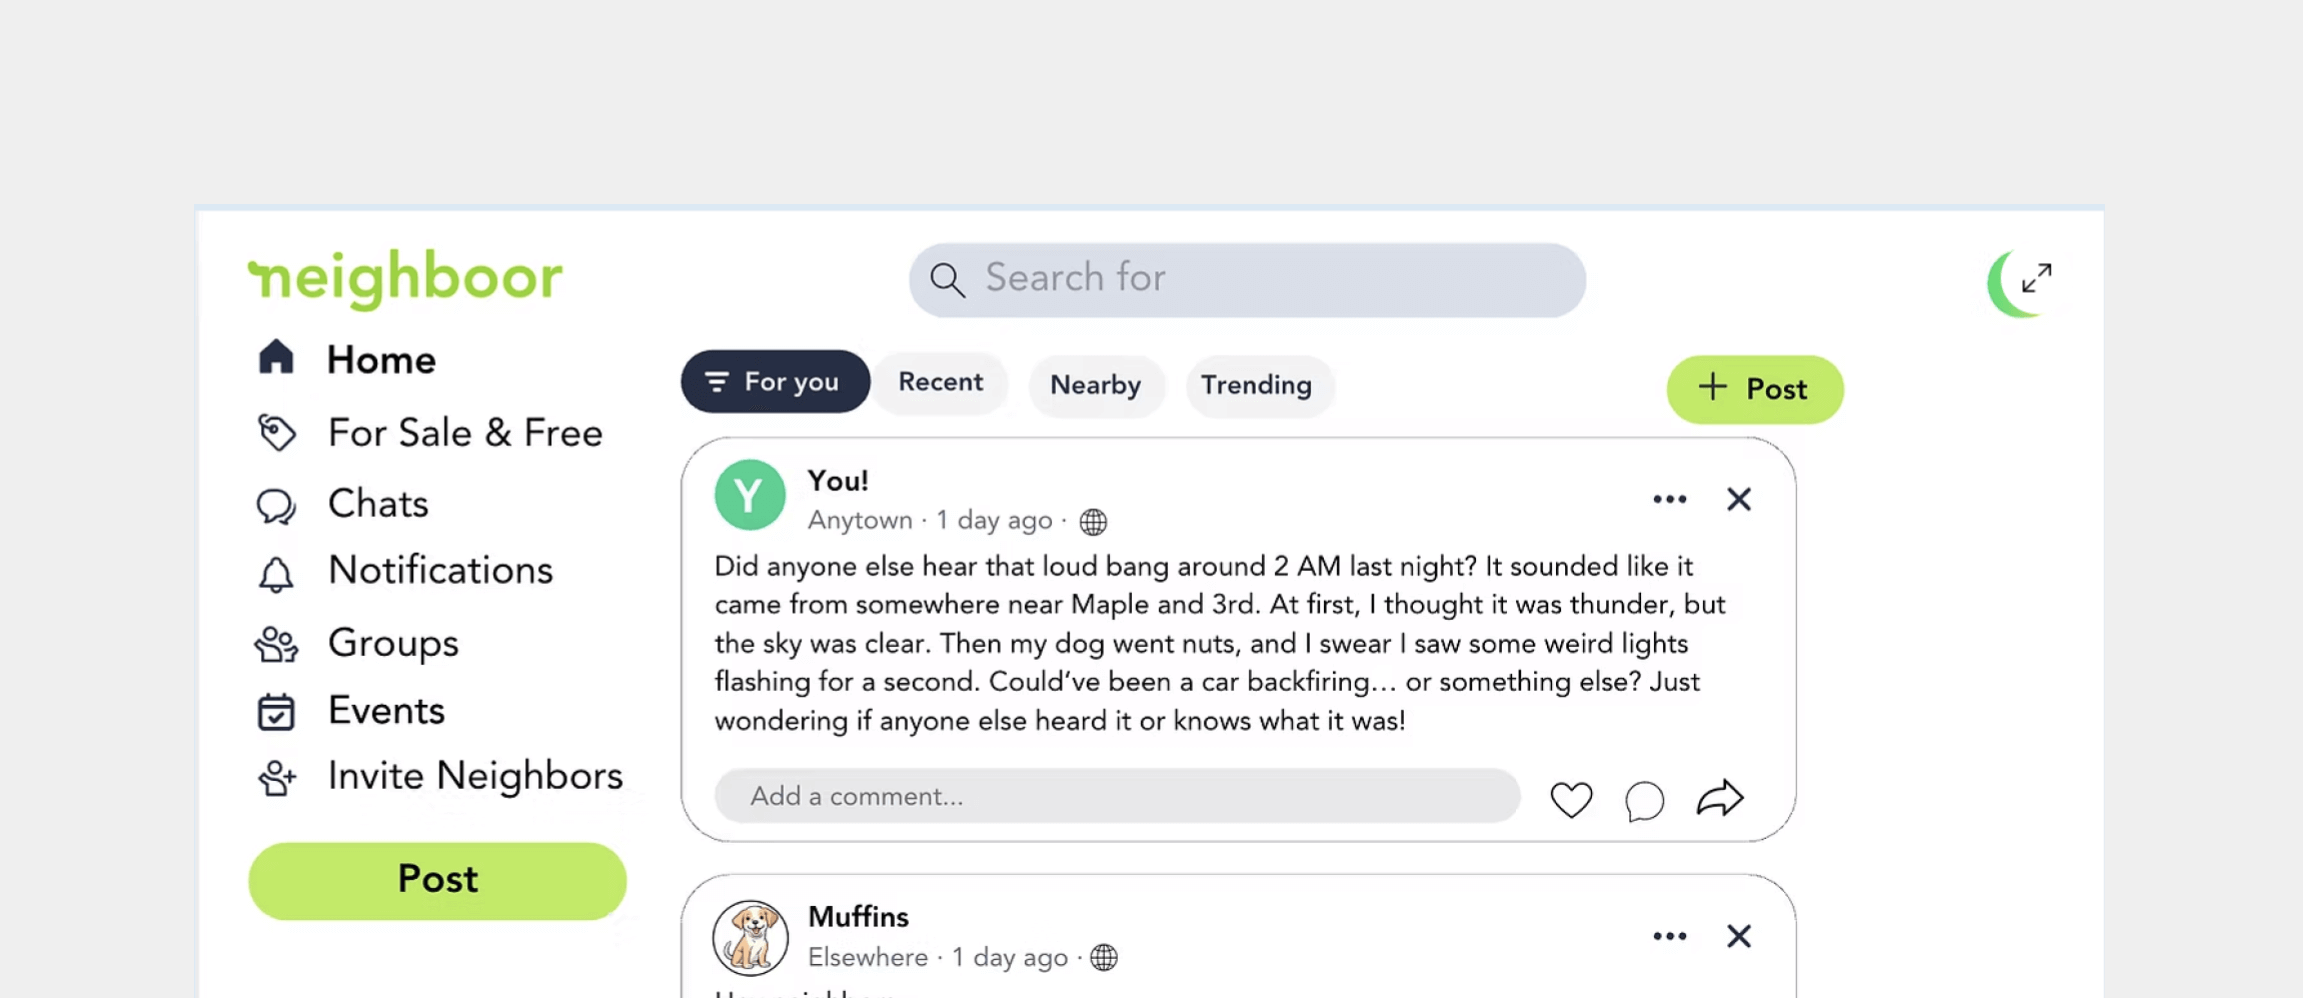Viewport: 2303px width, 998px height.
Task: Share your post with the arrow icon
Action: (x=1720, y=798)
